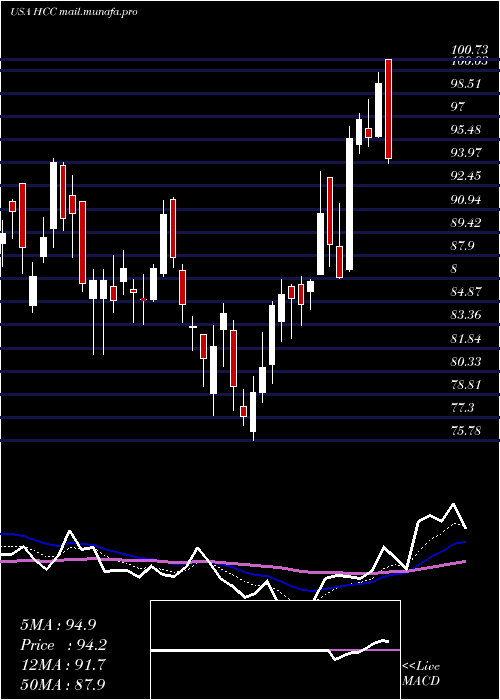Click the 84.87 price axis label
Screen dimensions: 500x700
[x=466, y=292]
